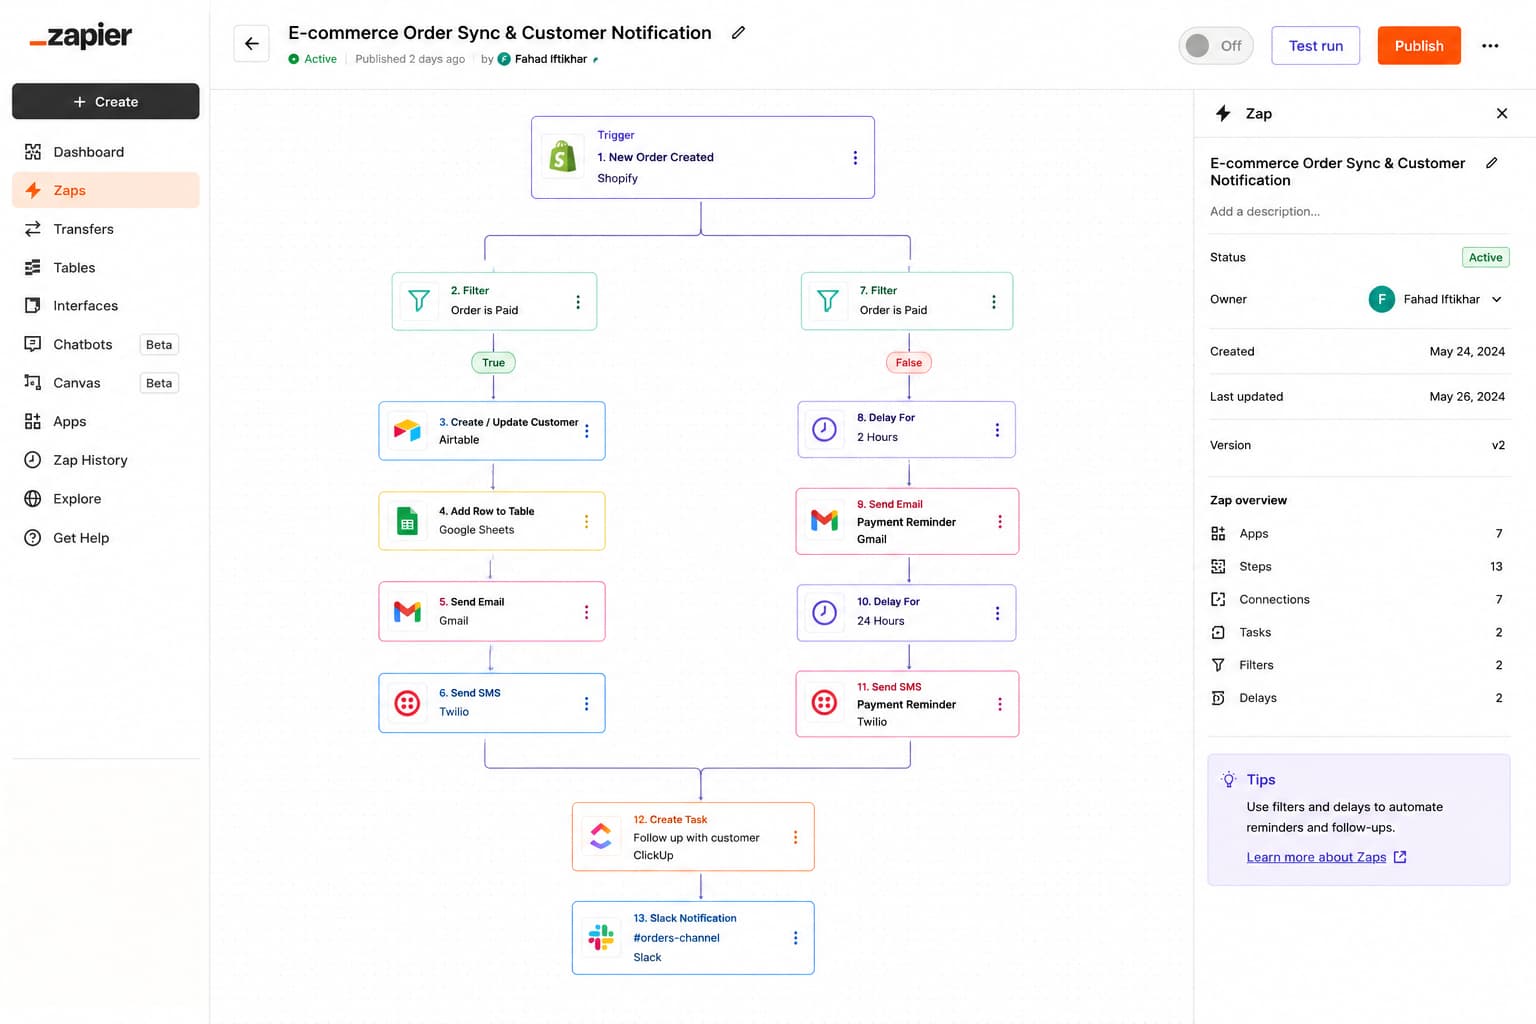This screenshot has height=1024, width=1536.
Task: Click Get Help in sidebar
Action: pyautogui.click(x=105, y=538)
